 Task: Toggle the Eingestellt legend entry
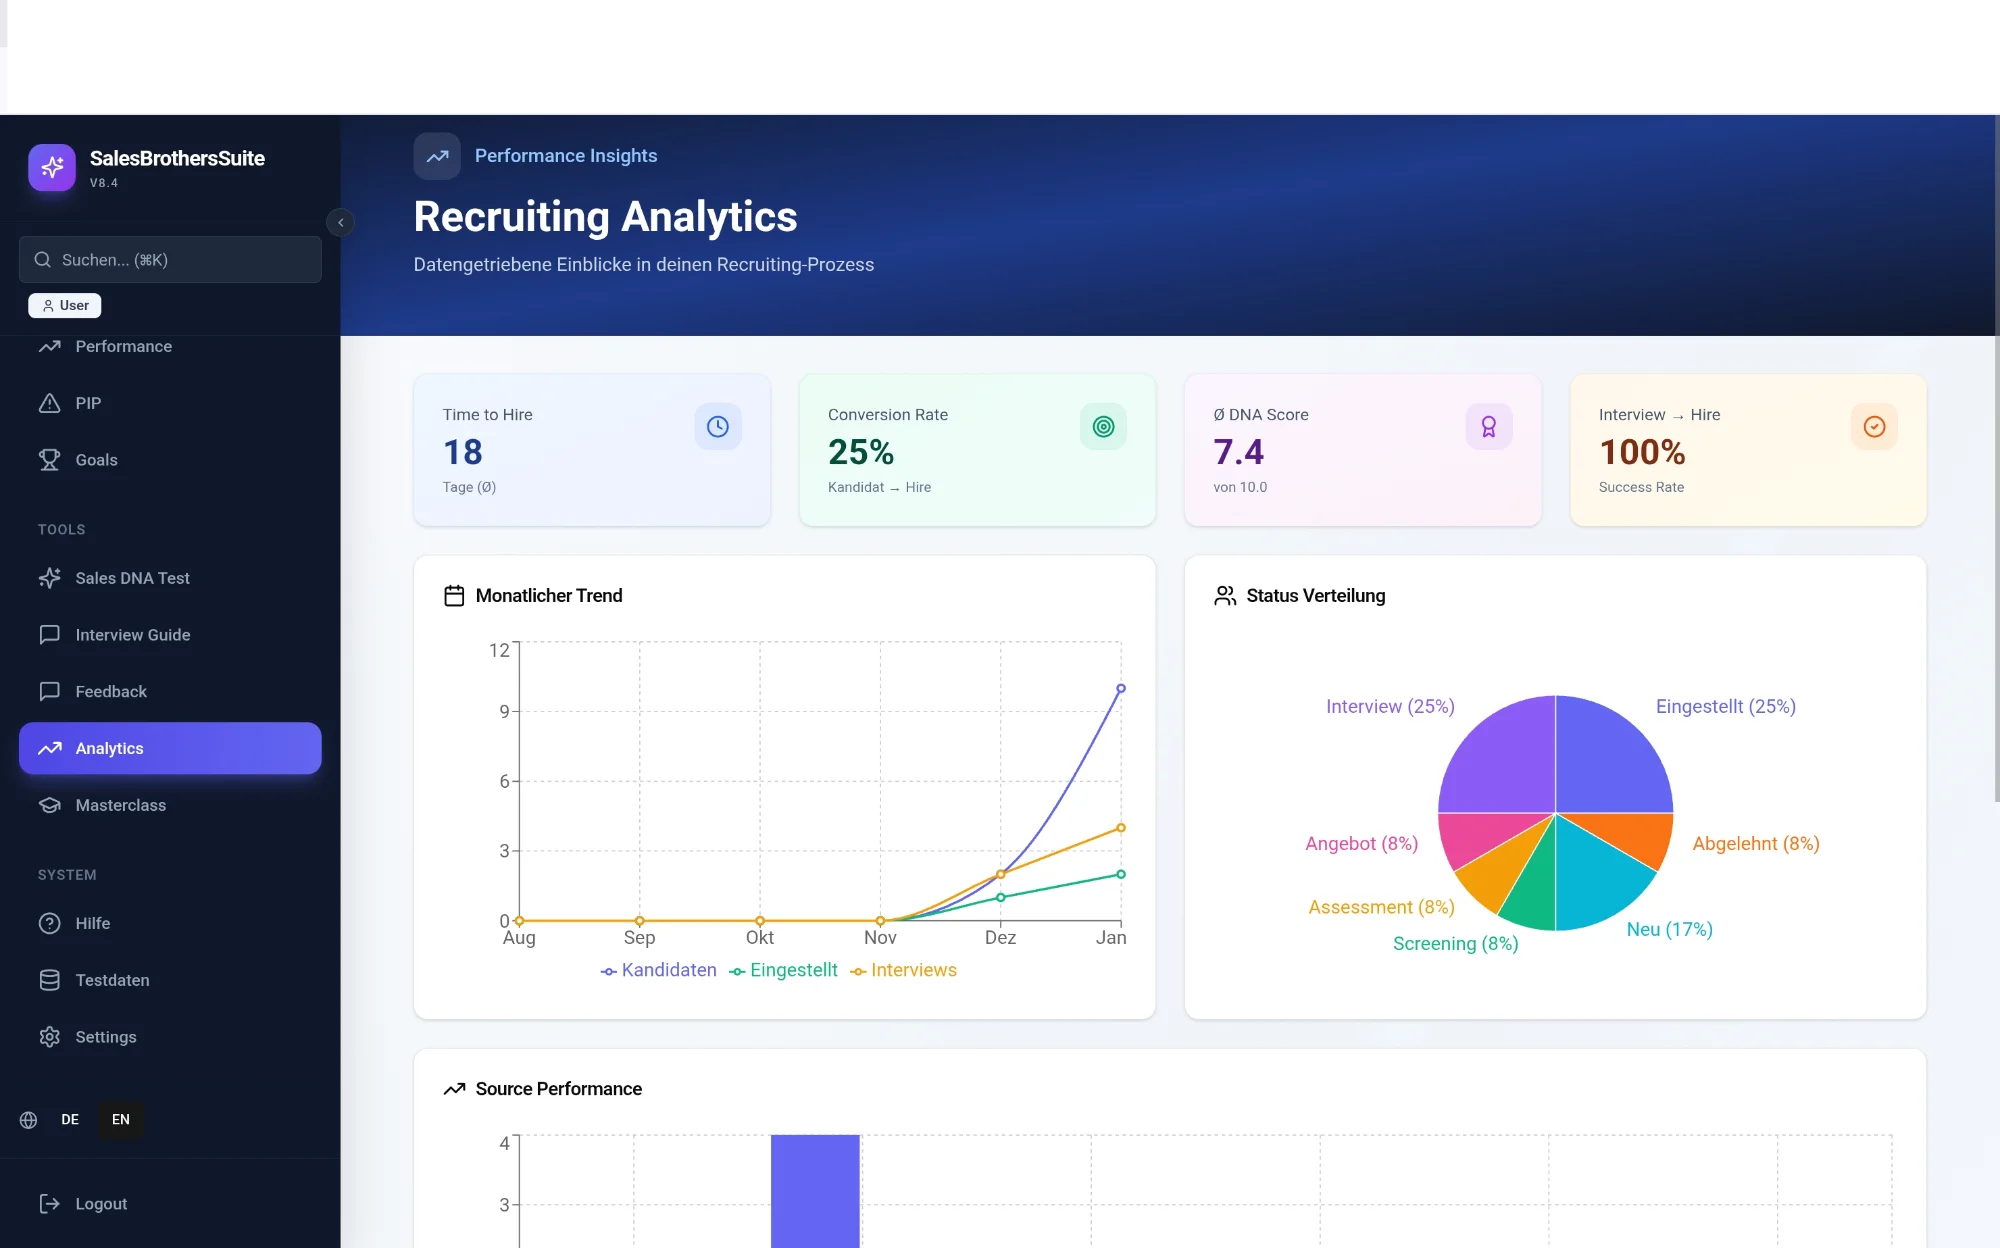(784, 969)
